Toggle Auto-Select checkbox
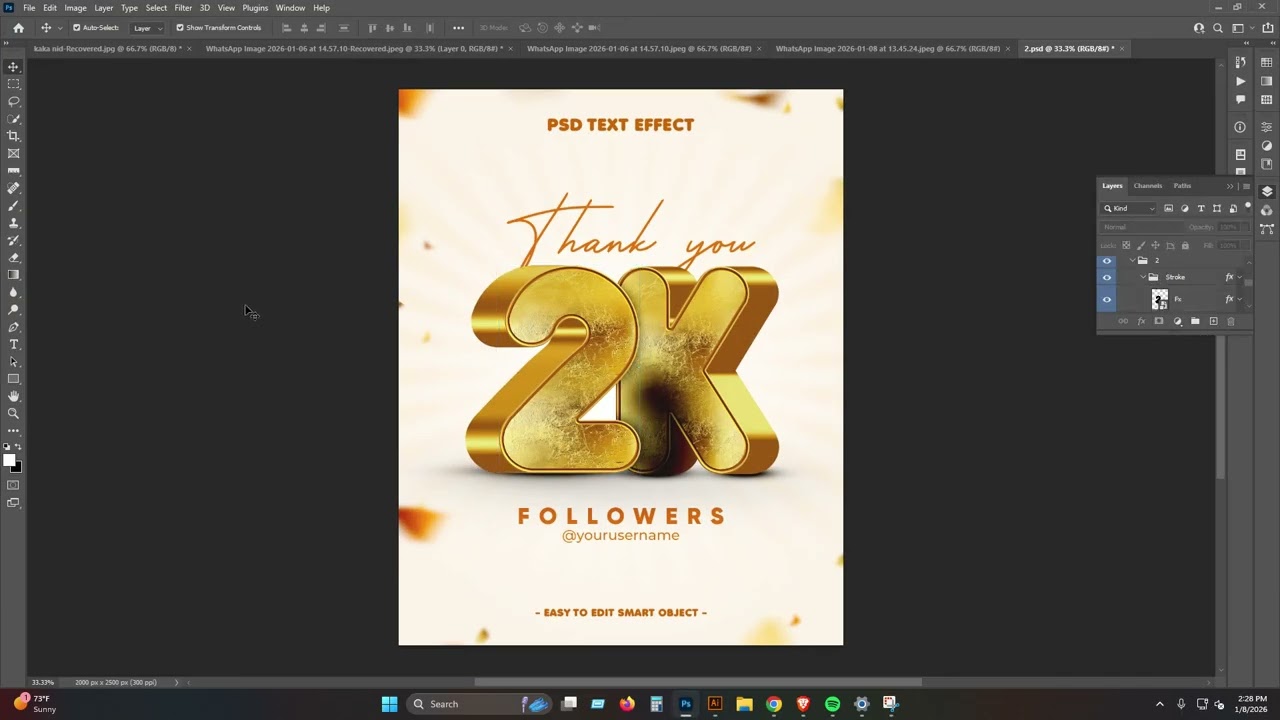 [x=77, y=28]
